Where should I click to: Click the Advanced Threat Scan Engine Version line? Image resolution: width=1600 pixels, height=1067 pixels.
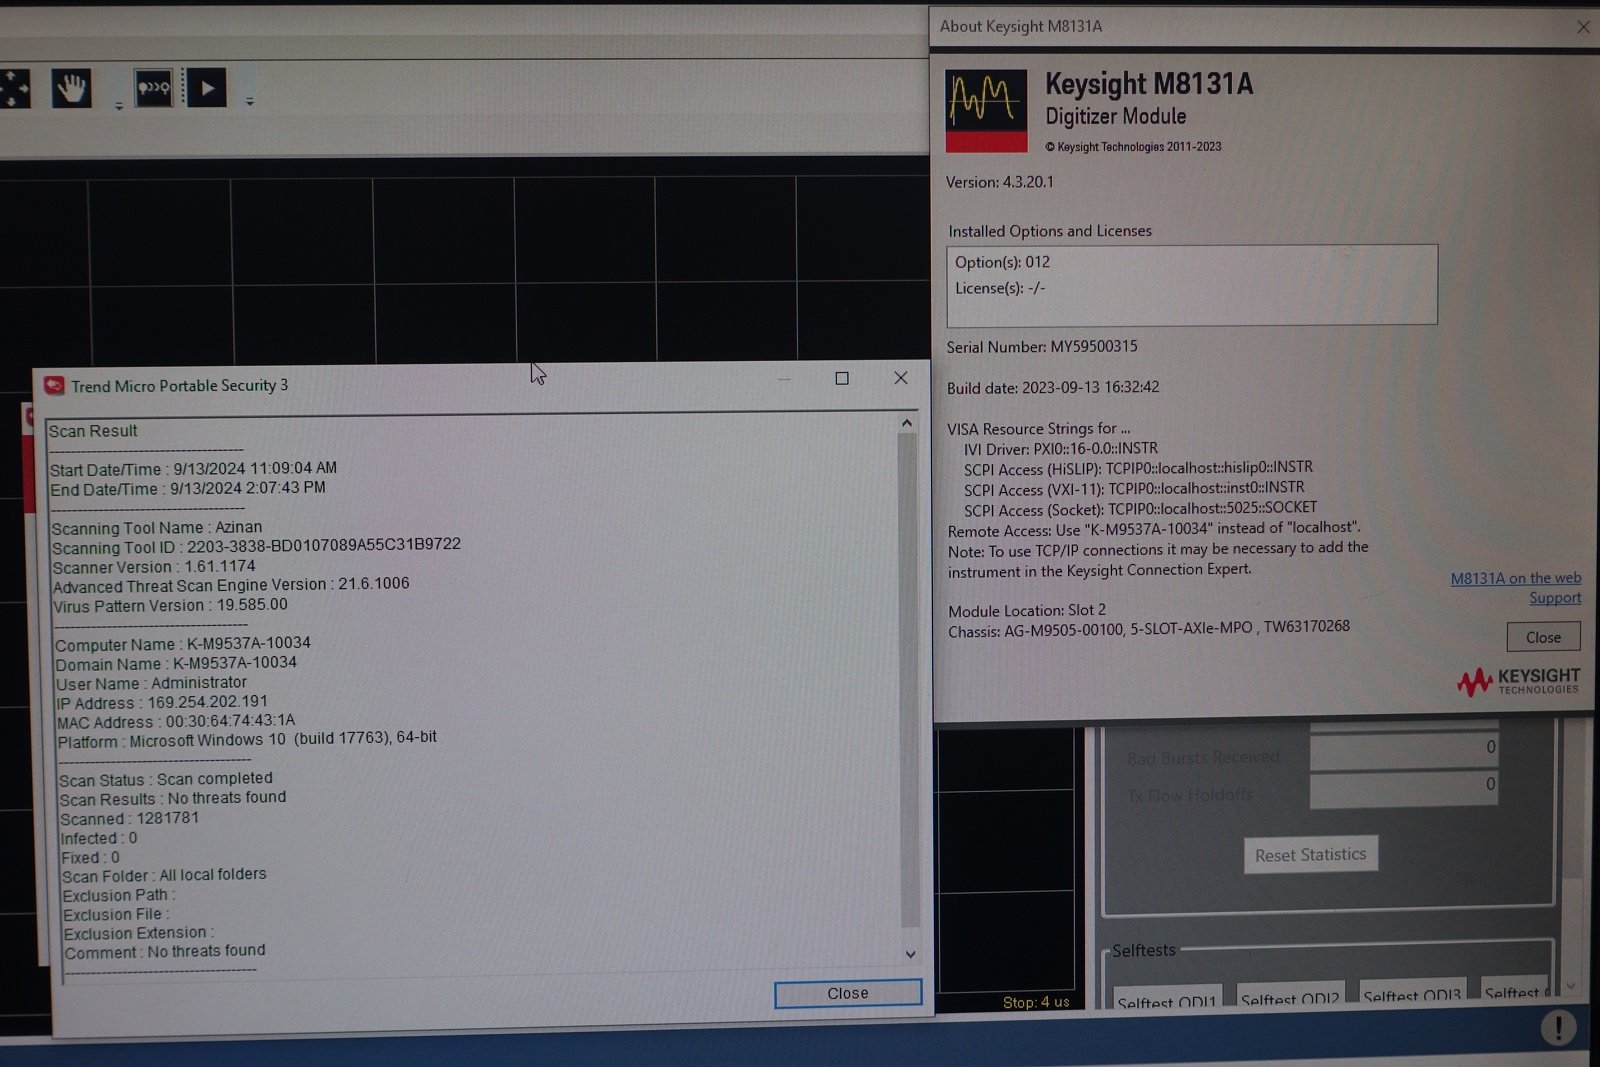click(231, 585)
